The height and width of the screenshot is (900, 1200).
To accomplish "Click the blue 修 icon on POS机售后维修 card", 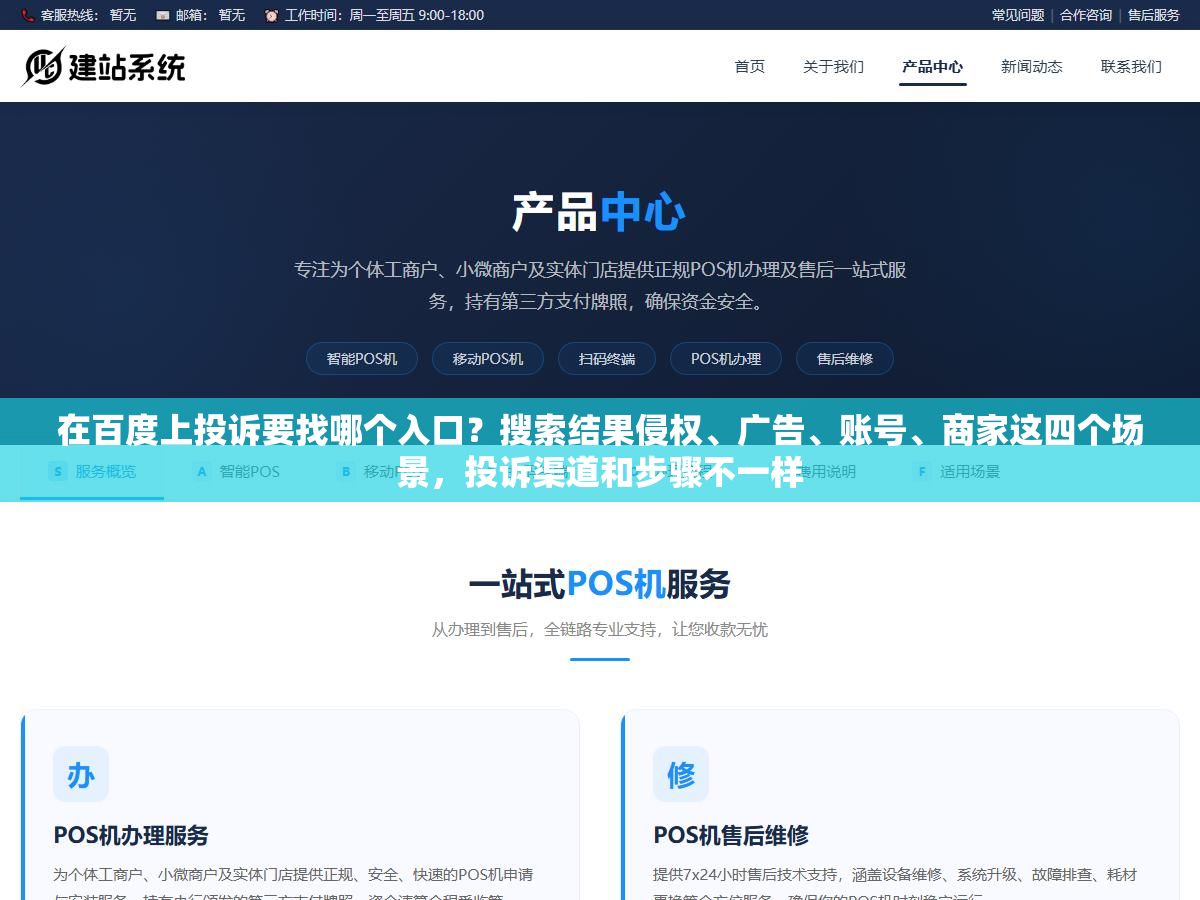I will [681, 774].
